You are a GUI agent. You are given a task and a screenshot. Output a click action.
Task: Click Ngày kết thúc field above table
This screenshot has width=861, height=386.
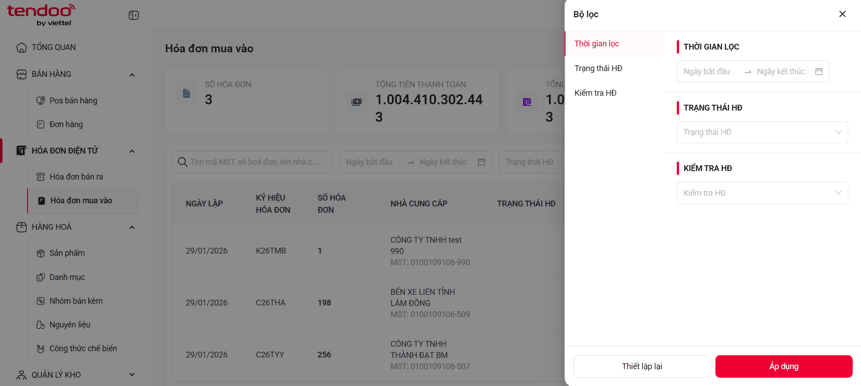coord(444,163)
